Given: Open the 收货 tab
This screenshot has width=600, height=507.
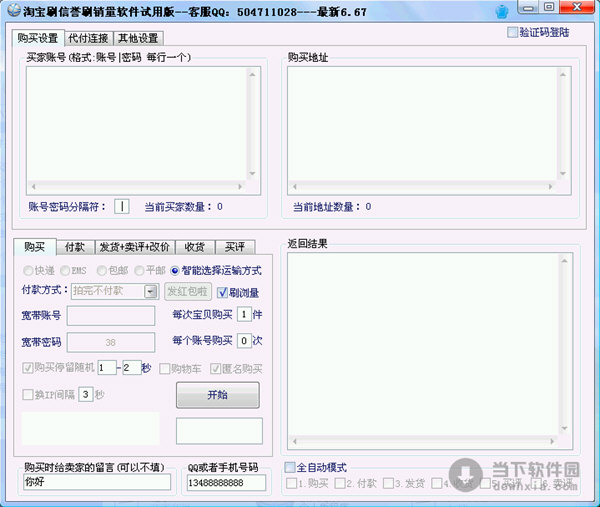Looking at the screenshot, I should 194,247.
